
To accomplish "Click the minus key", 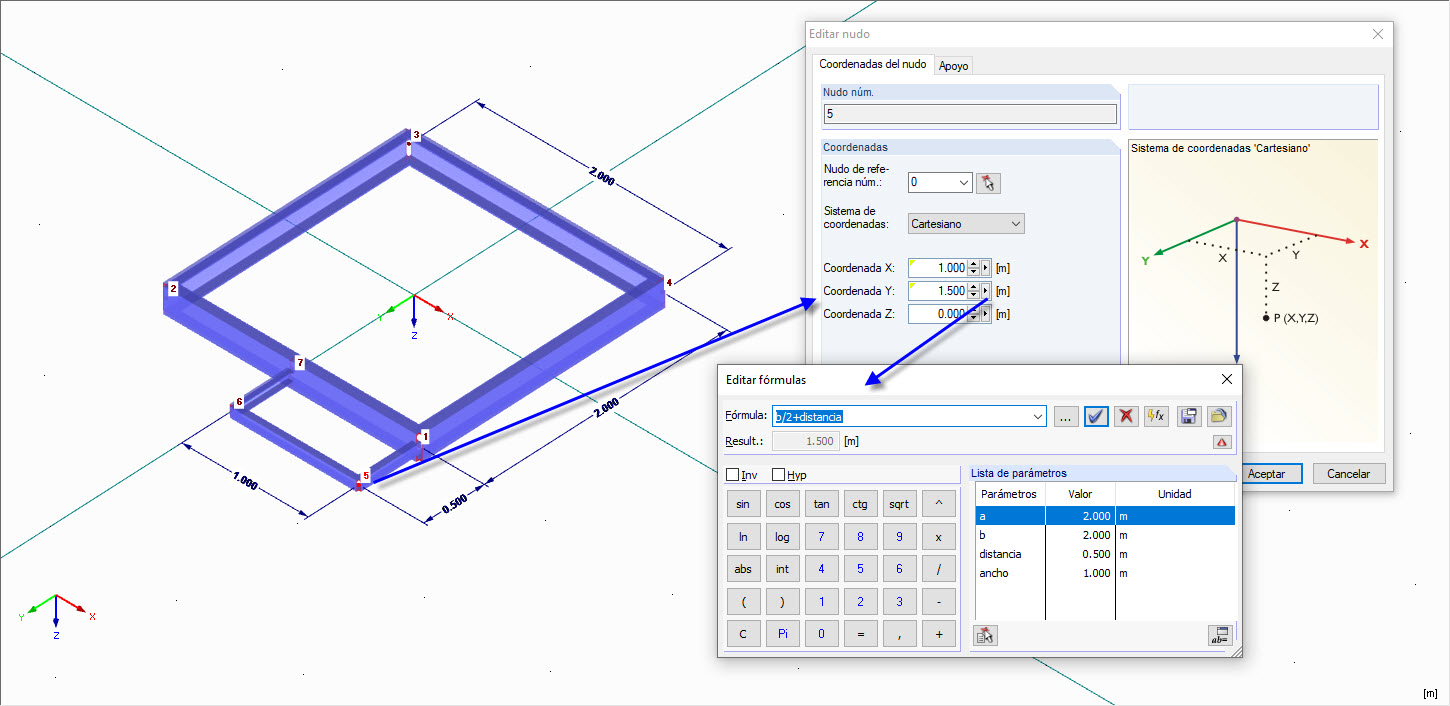I will pos(938,602).
